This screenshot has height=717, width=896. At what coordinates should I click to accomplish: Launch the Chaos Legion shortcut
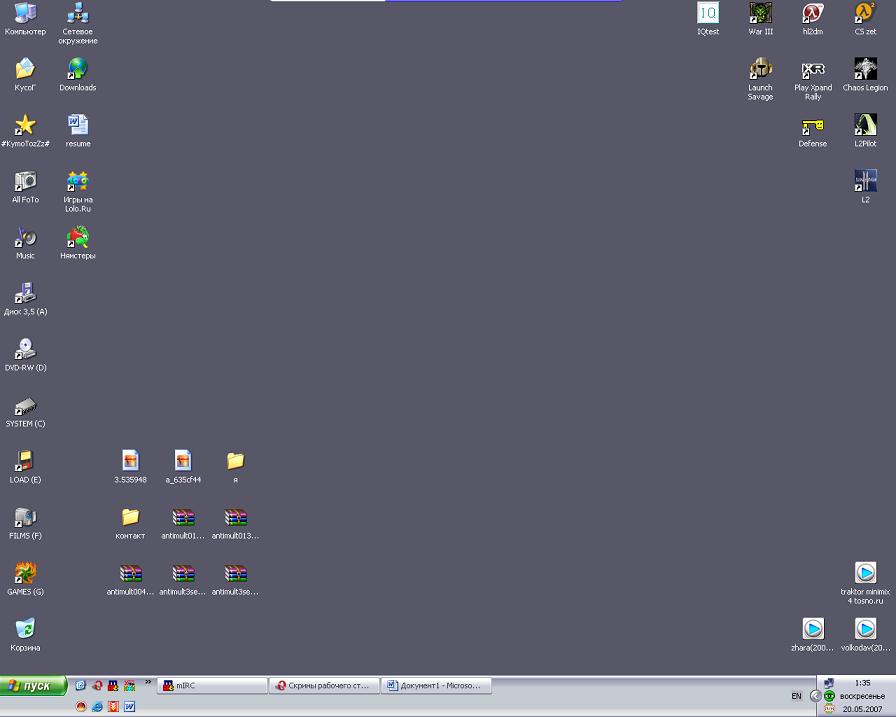tap(866, 74)
